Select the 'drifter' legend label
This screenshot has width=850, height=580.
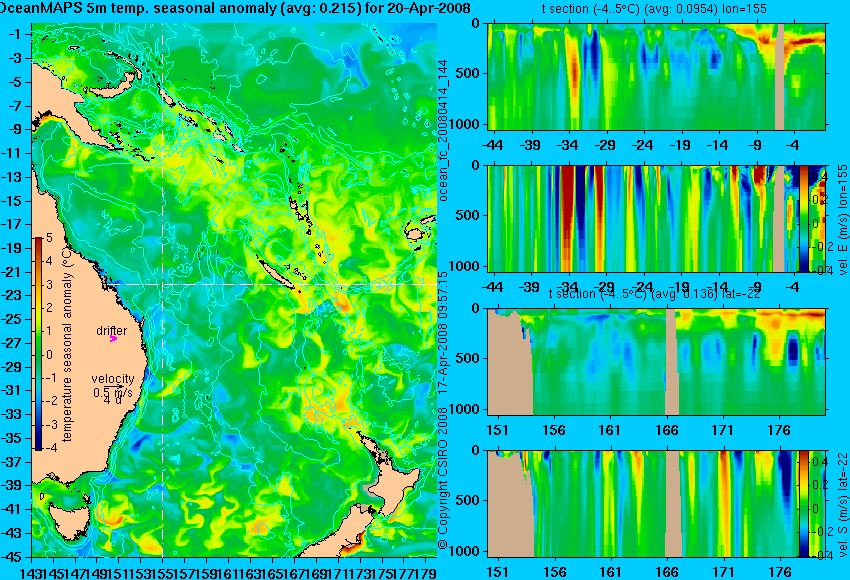click(112, 330)
